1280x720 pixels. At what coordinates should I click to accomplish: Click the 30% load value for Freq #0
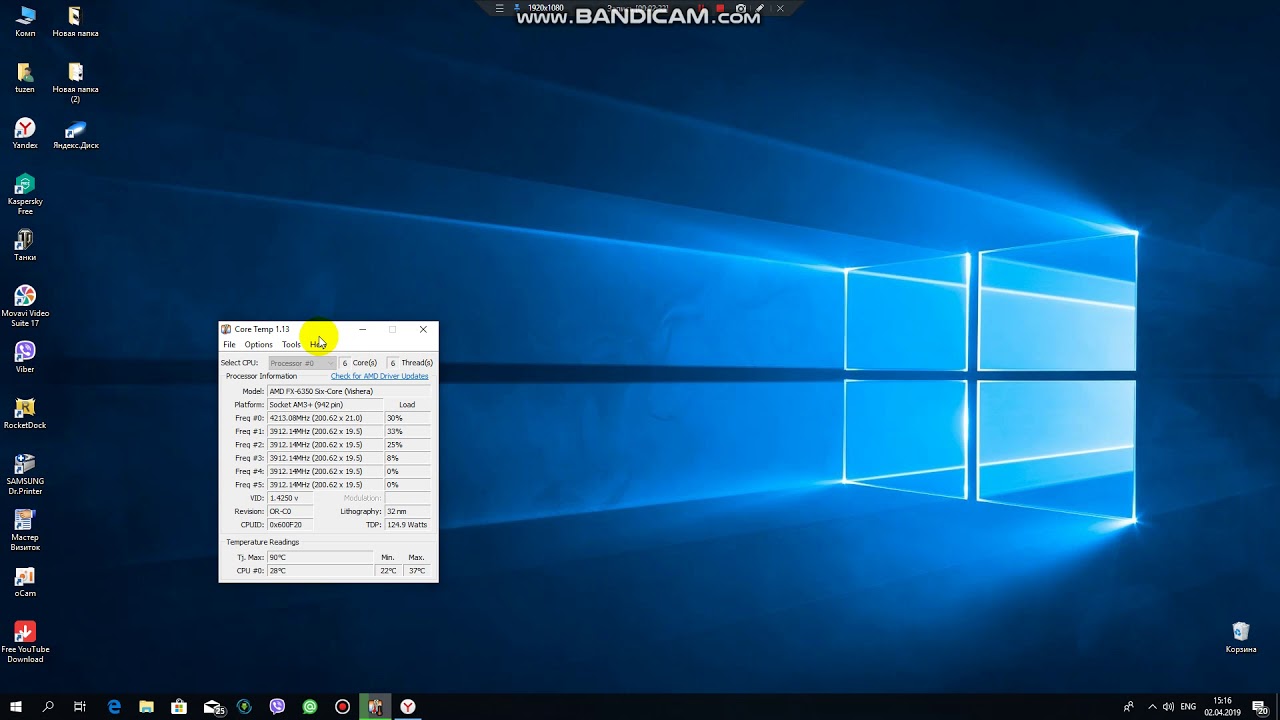click(407, 418)
